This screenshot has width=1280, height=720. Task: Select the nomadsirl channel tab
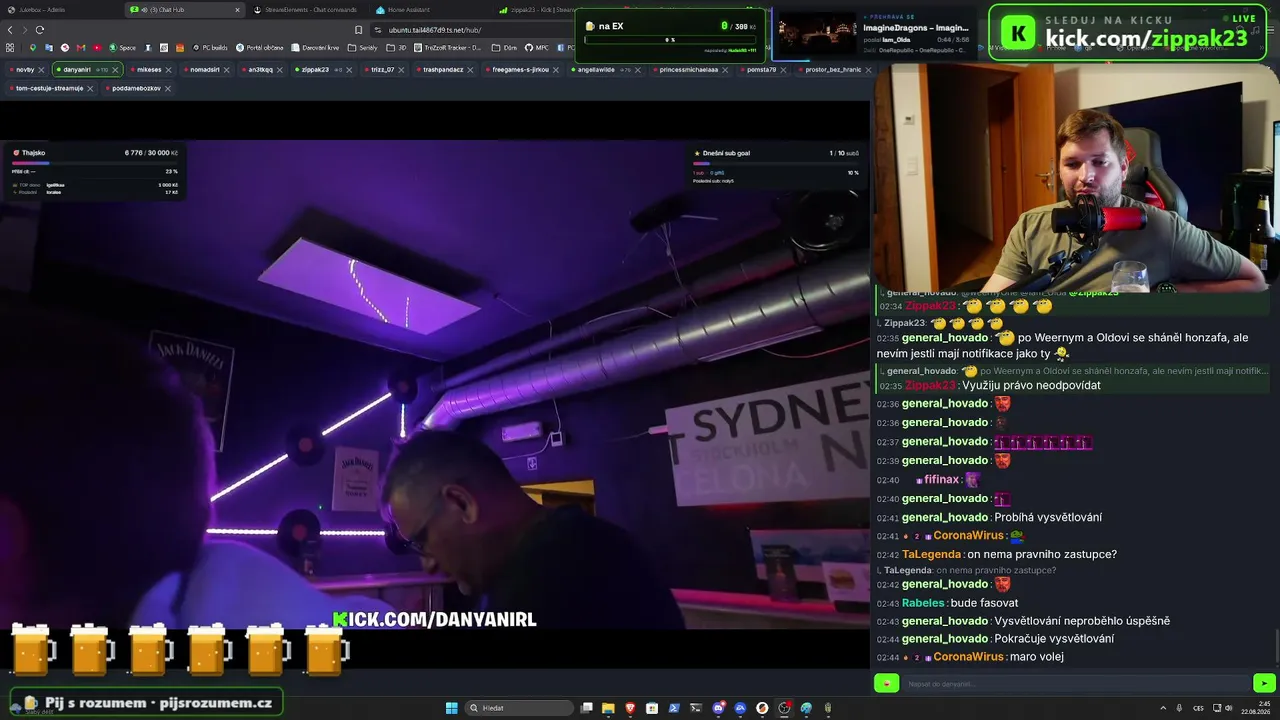pos(205,70)
